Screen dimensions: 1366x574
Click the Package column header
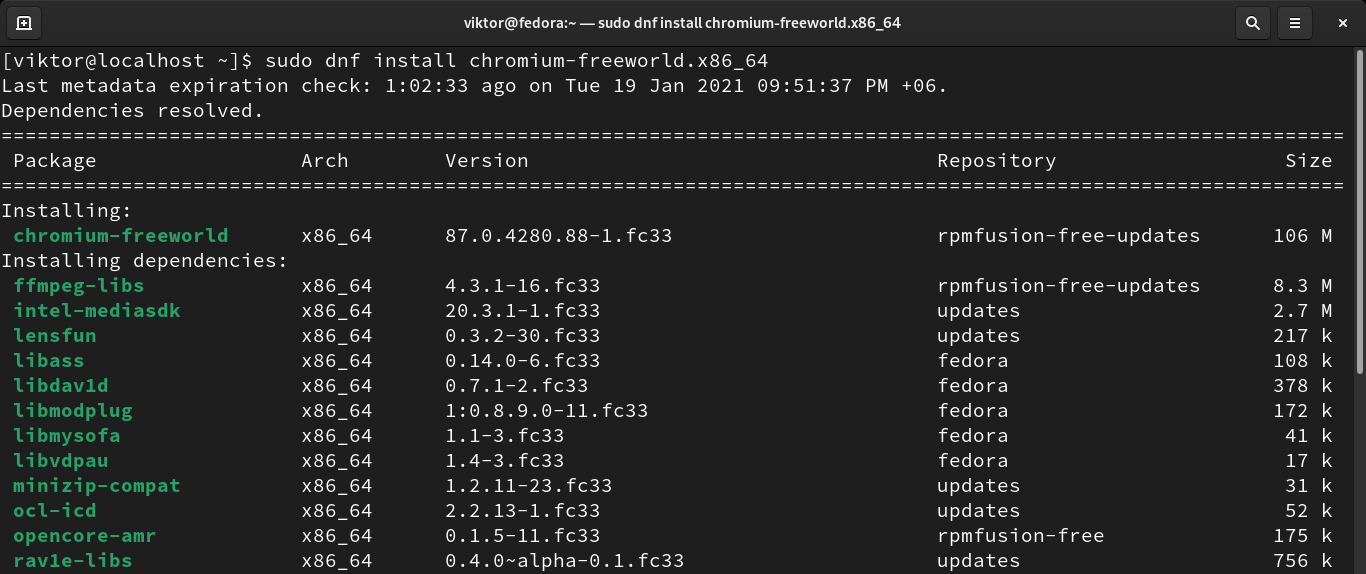(55, 161)
